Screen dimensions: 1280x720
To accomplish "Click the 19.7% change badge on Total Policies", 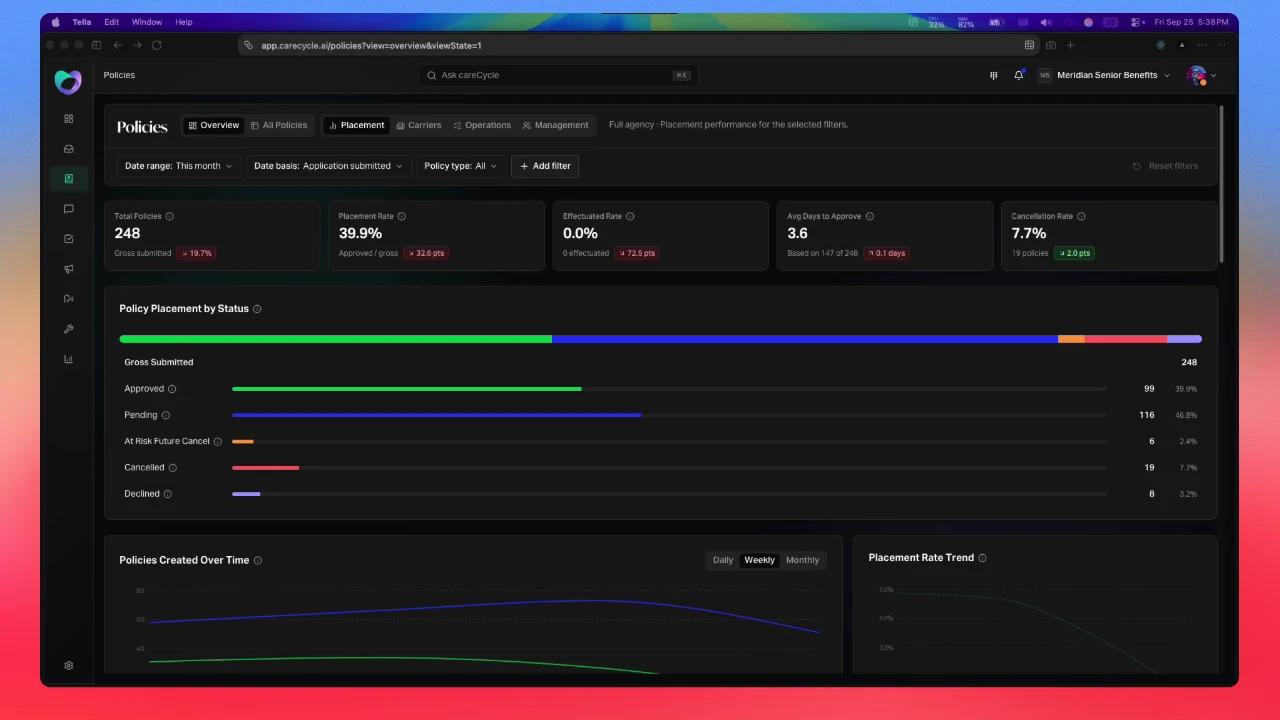I will [196, 253].
